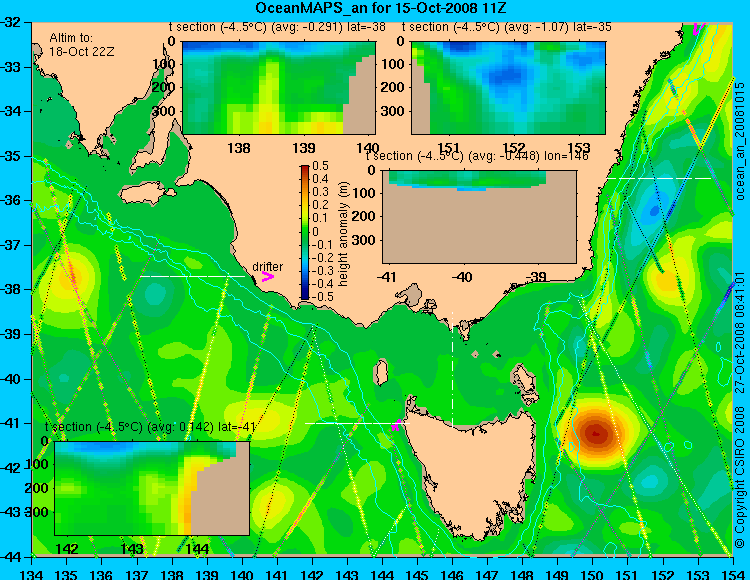This screenshot has width=750, height=580.
Task: Click the white dash-dot section line at longitude 146
Action: pos(452,369)
